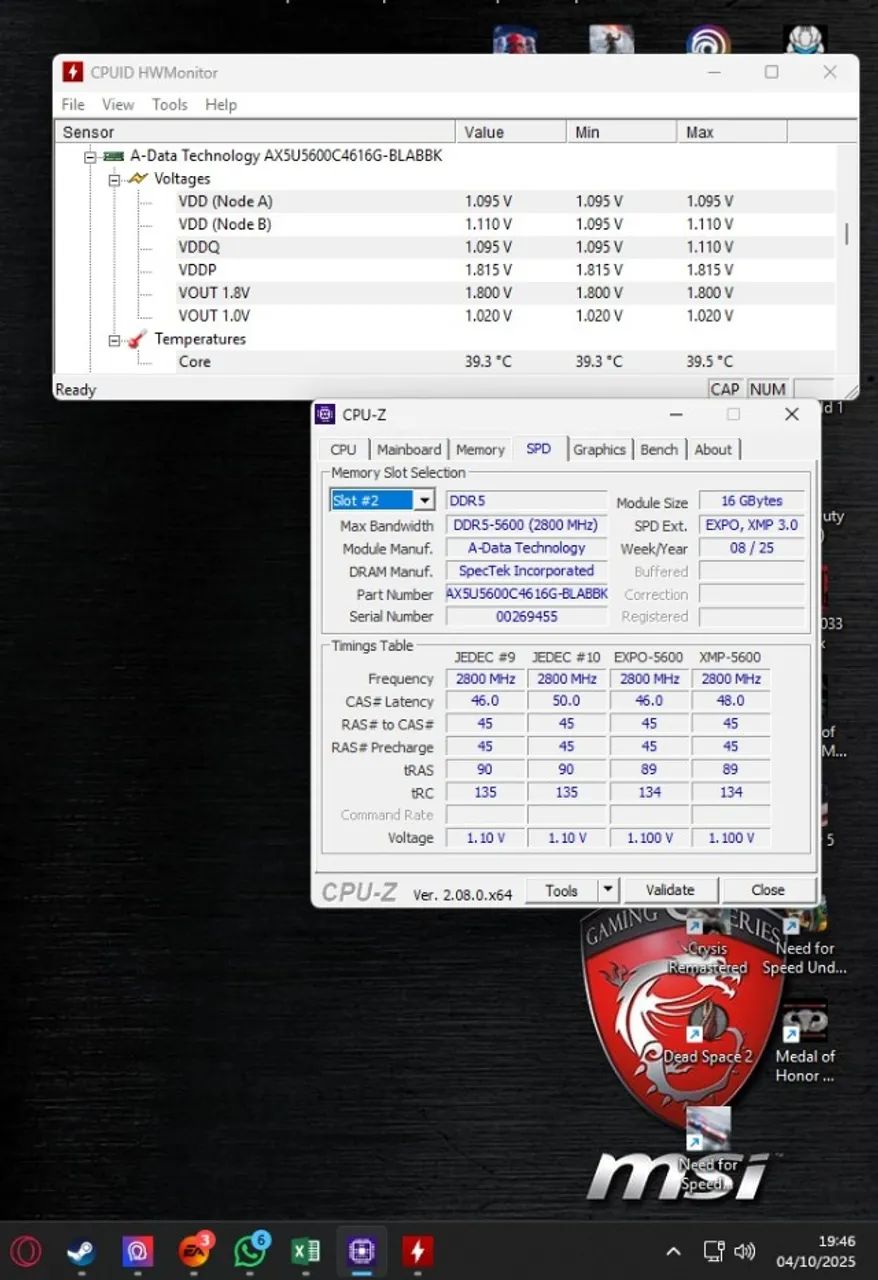Open the volume control in the system tray
Screen dimensions: 878x1280
pyautogui.click(x=746, y=1250)
